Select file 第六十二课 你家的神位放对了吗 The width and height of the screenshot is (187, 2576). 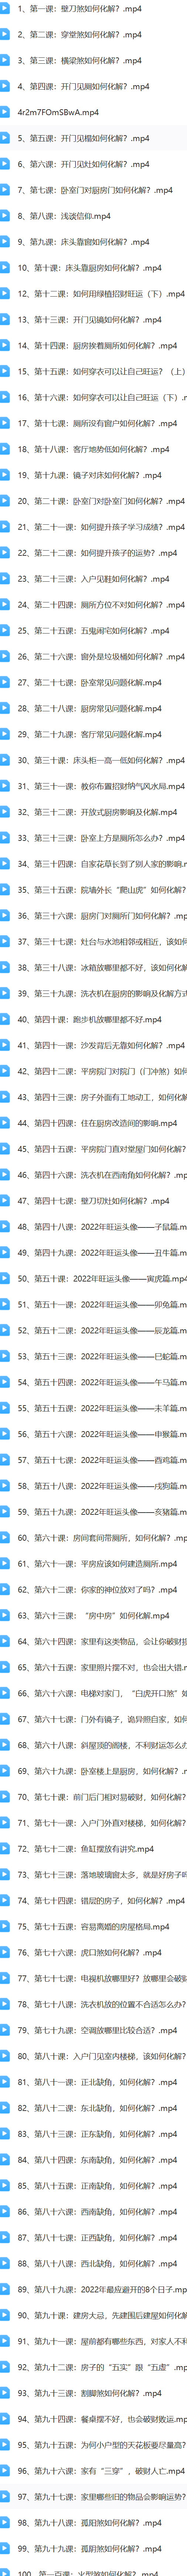click(93, 1589)
